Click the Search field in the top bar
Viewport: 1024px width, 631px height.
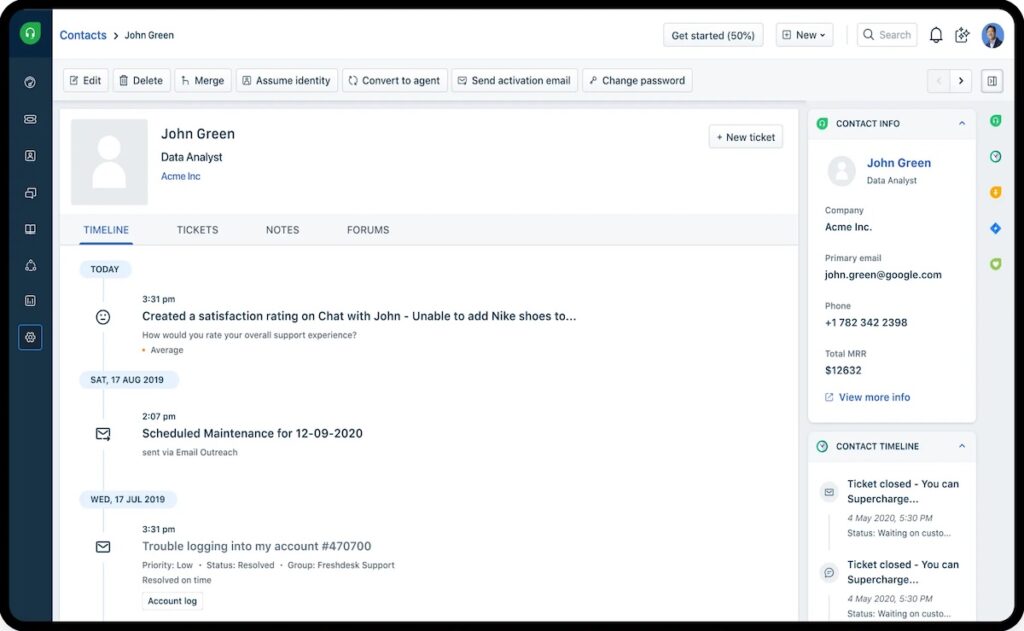[887, 34]
